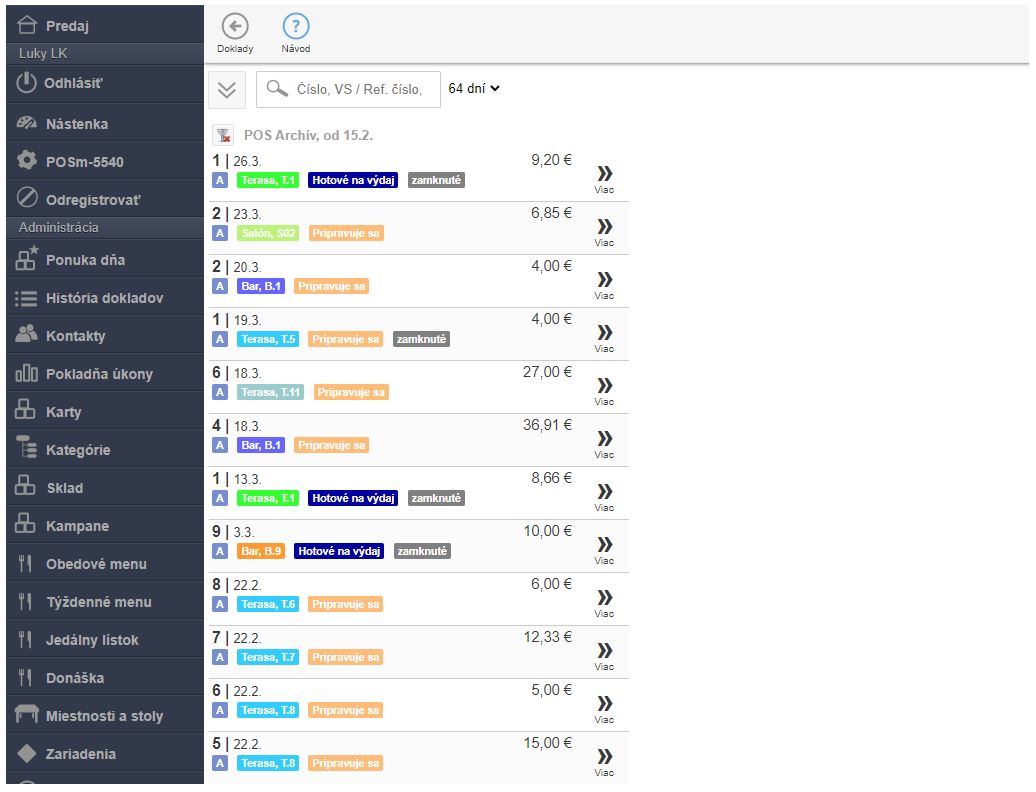Open Ponuka dňa from sidebar
Image resolution: width=1036 pixels, height=792 pixels.
85,260
